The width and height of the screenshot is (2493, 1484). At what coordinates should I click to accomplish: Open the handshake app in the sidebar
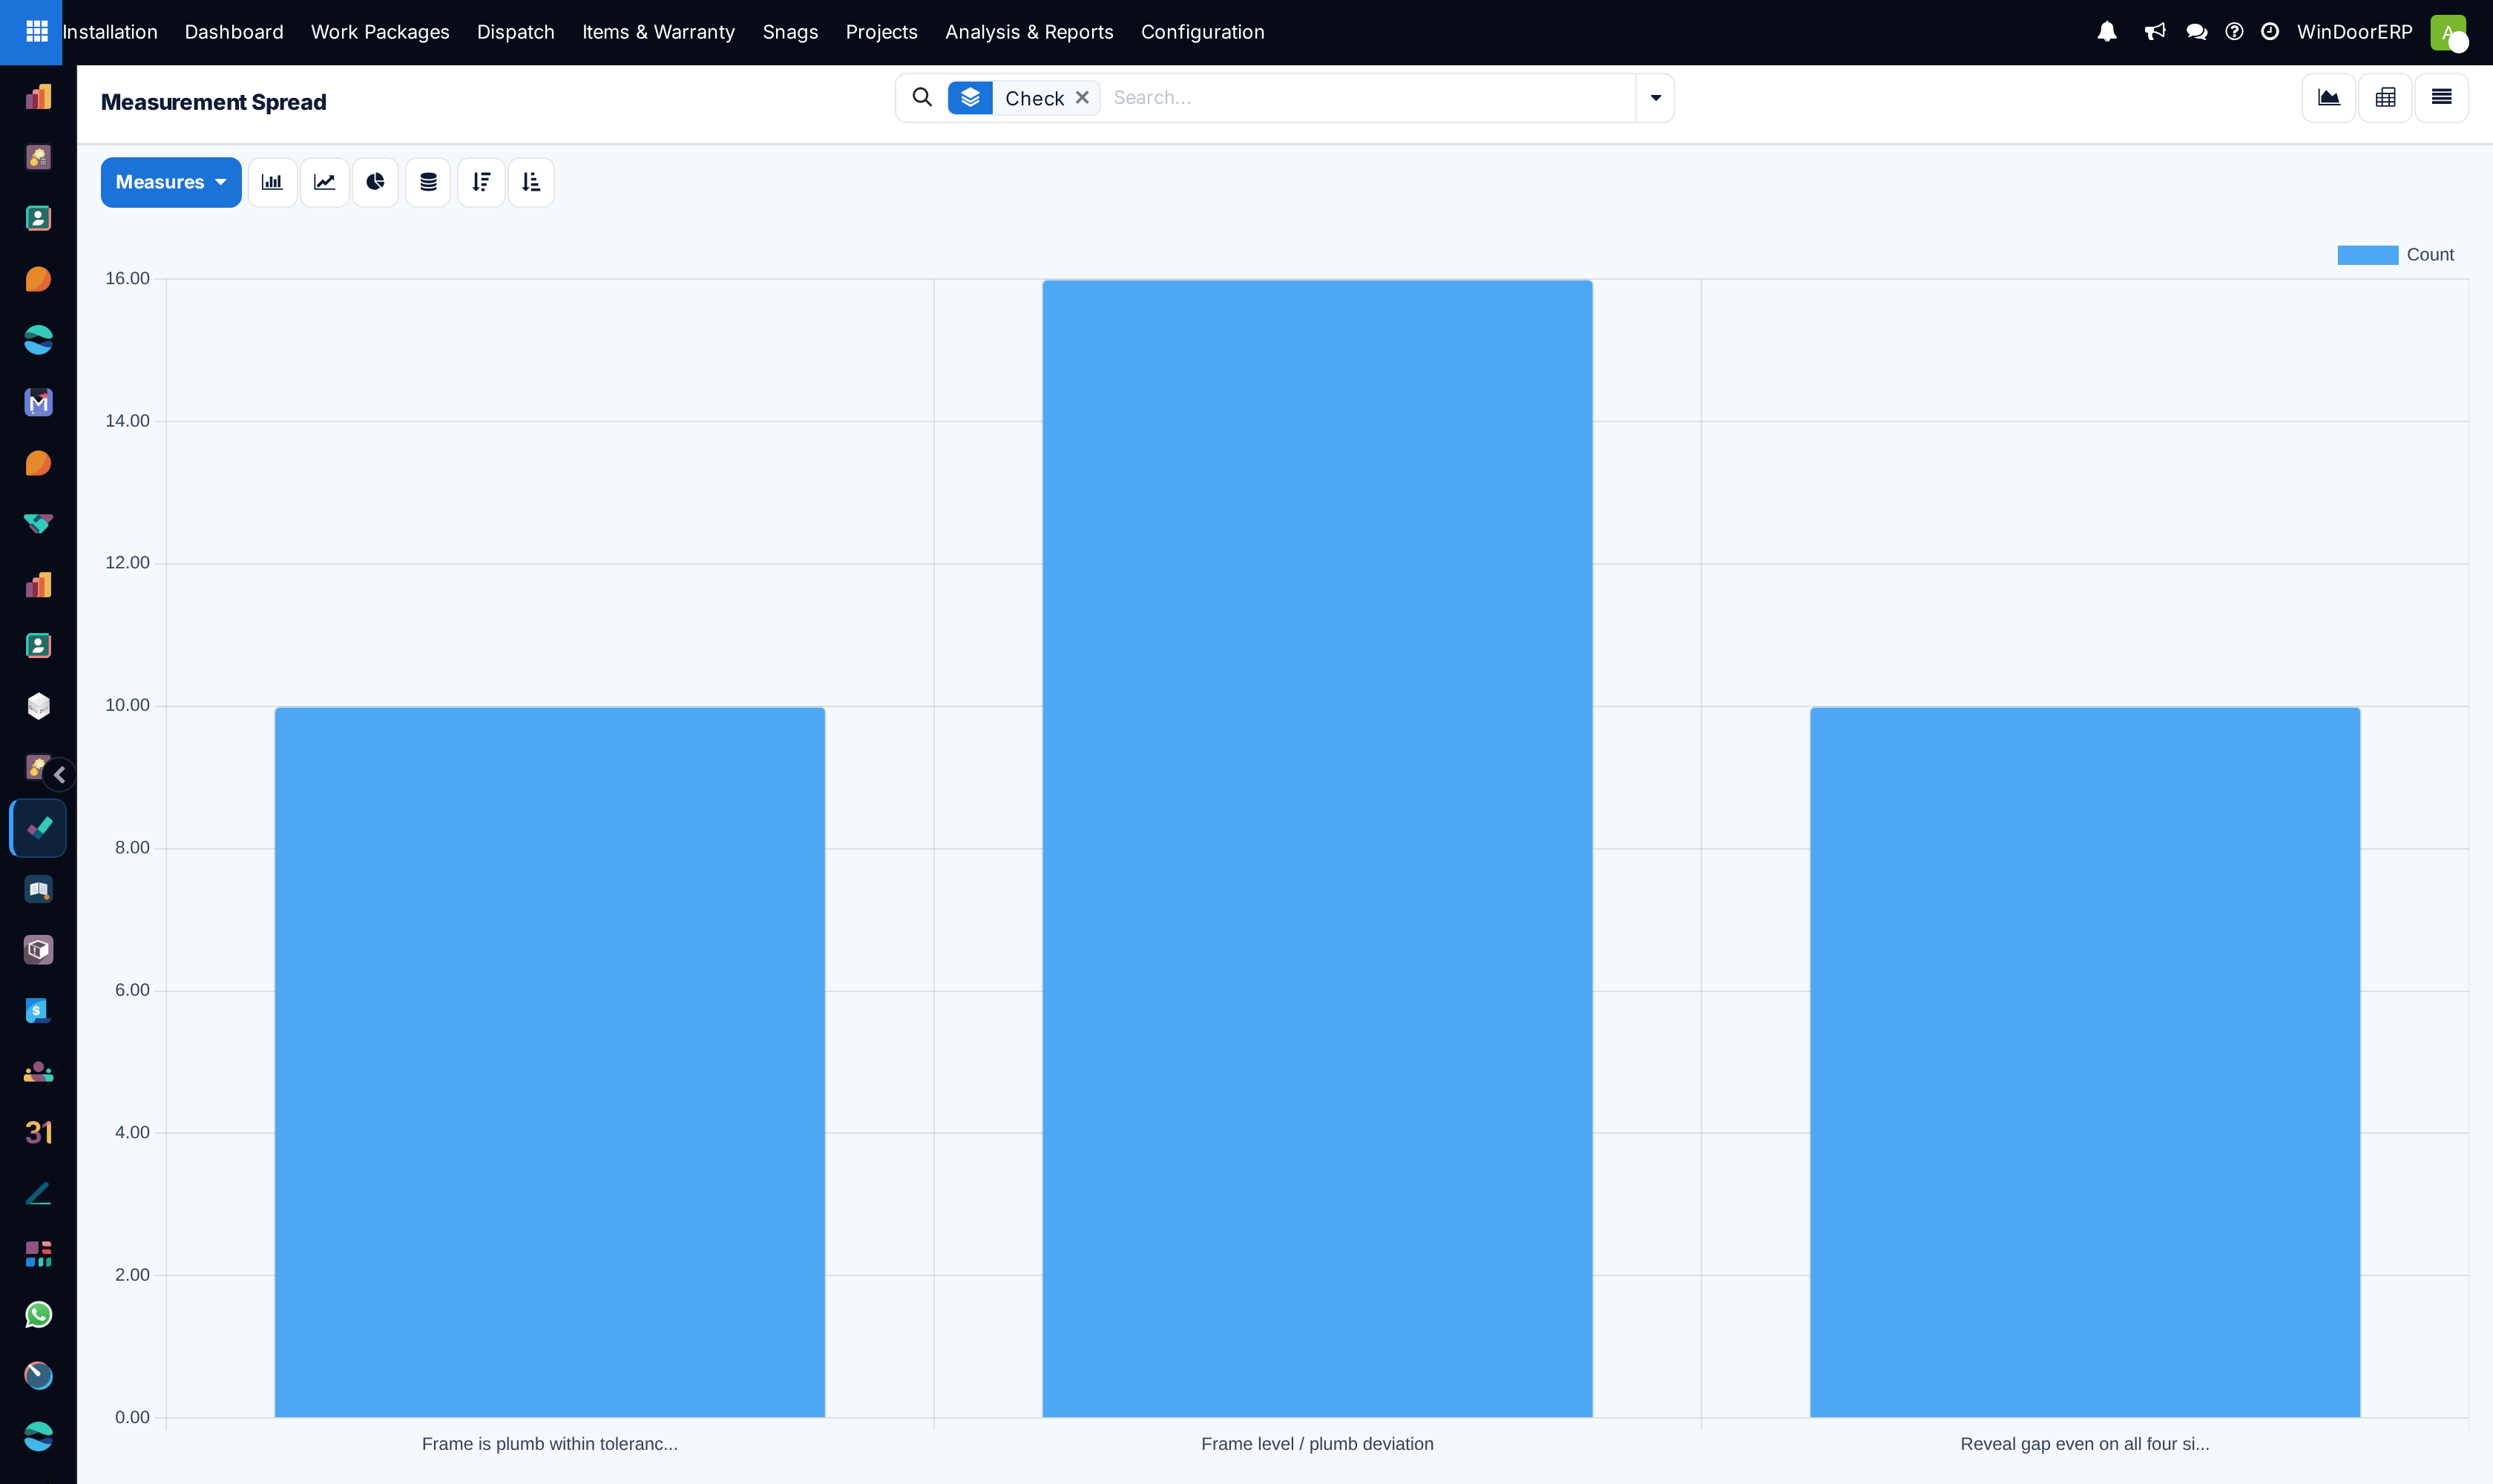[38, 524]
